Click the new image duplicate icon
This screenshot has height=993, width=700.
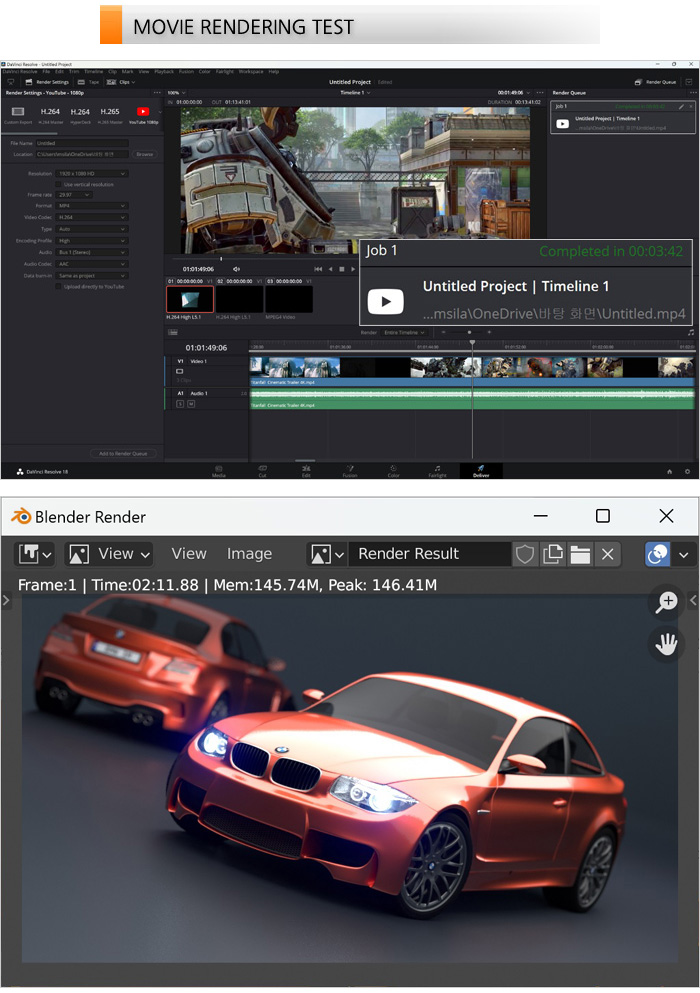point(553,554)
